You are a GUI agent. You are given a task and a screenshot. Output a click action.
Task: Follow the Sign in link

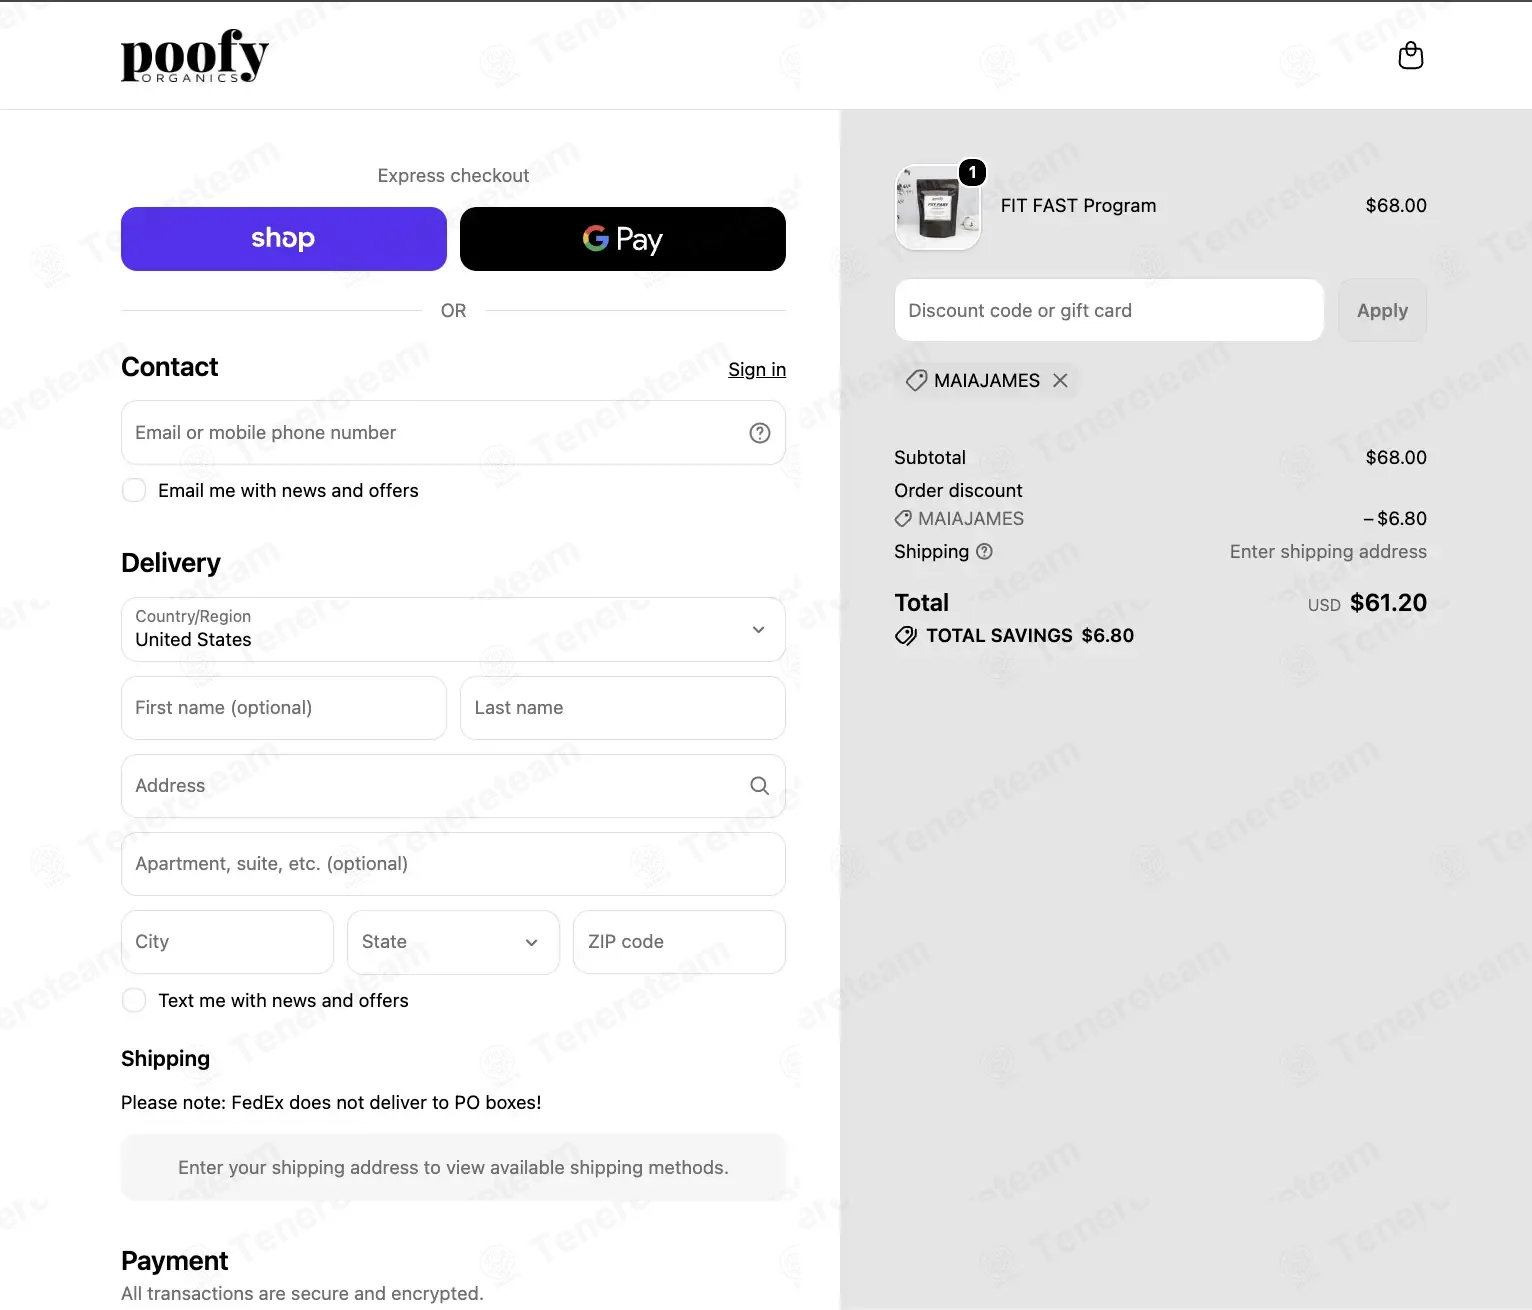(x=757, y=370)
